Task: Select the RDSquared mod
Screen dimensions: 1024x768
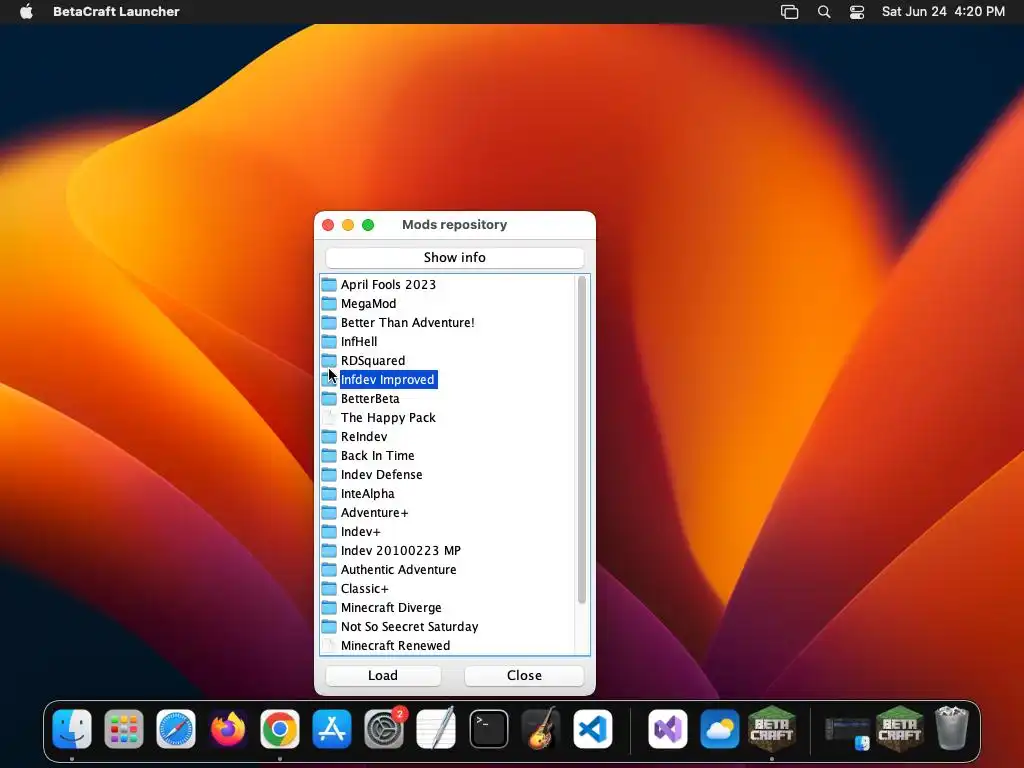Action: (373, 360)
